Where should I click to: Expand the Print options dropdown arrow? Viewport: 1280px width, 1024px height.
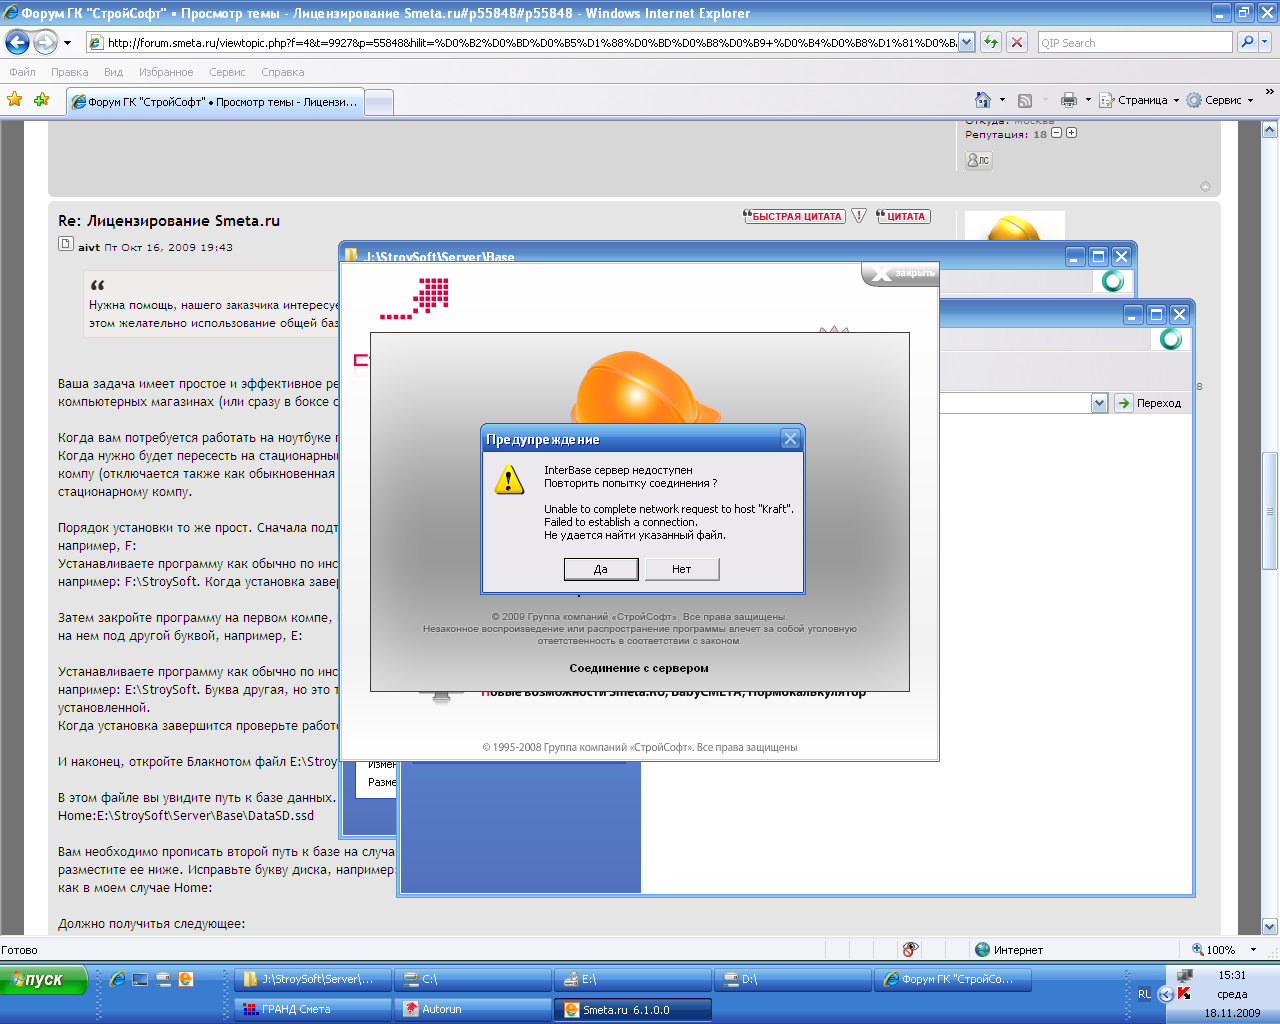[1088, 100]
